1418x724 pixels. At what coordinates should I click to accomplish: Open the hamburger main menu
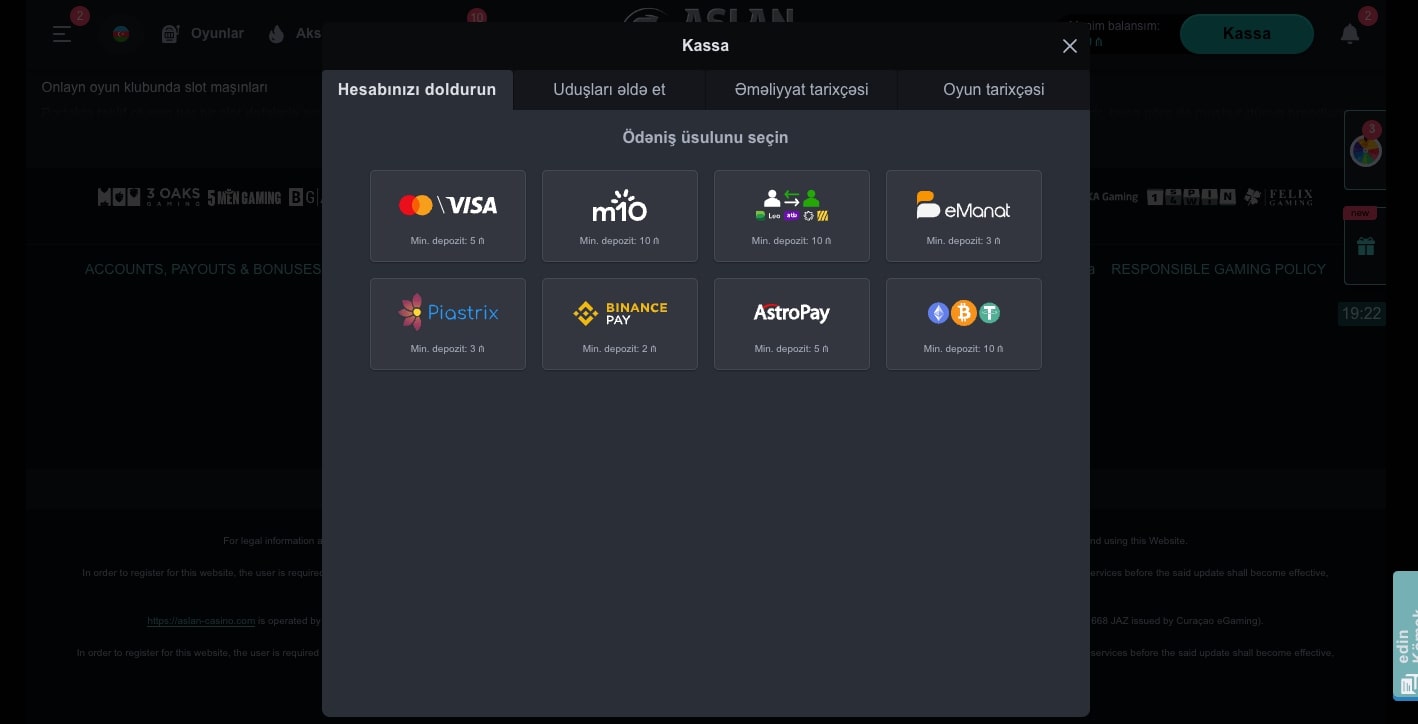tap(62, 34)
